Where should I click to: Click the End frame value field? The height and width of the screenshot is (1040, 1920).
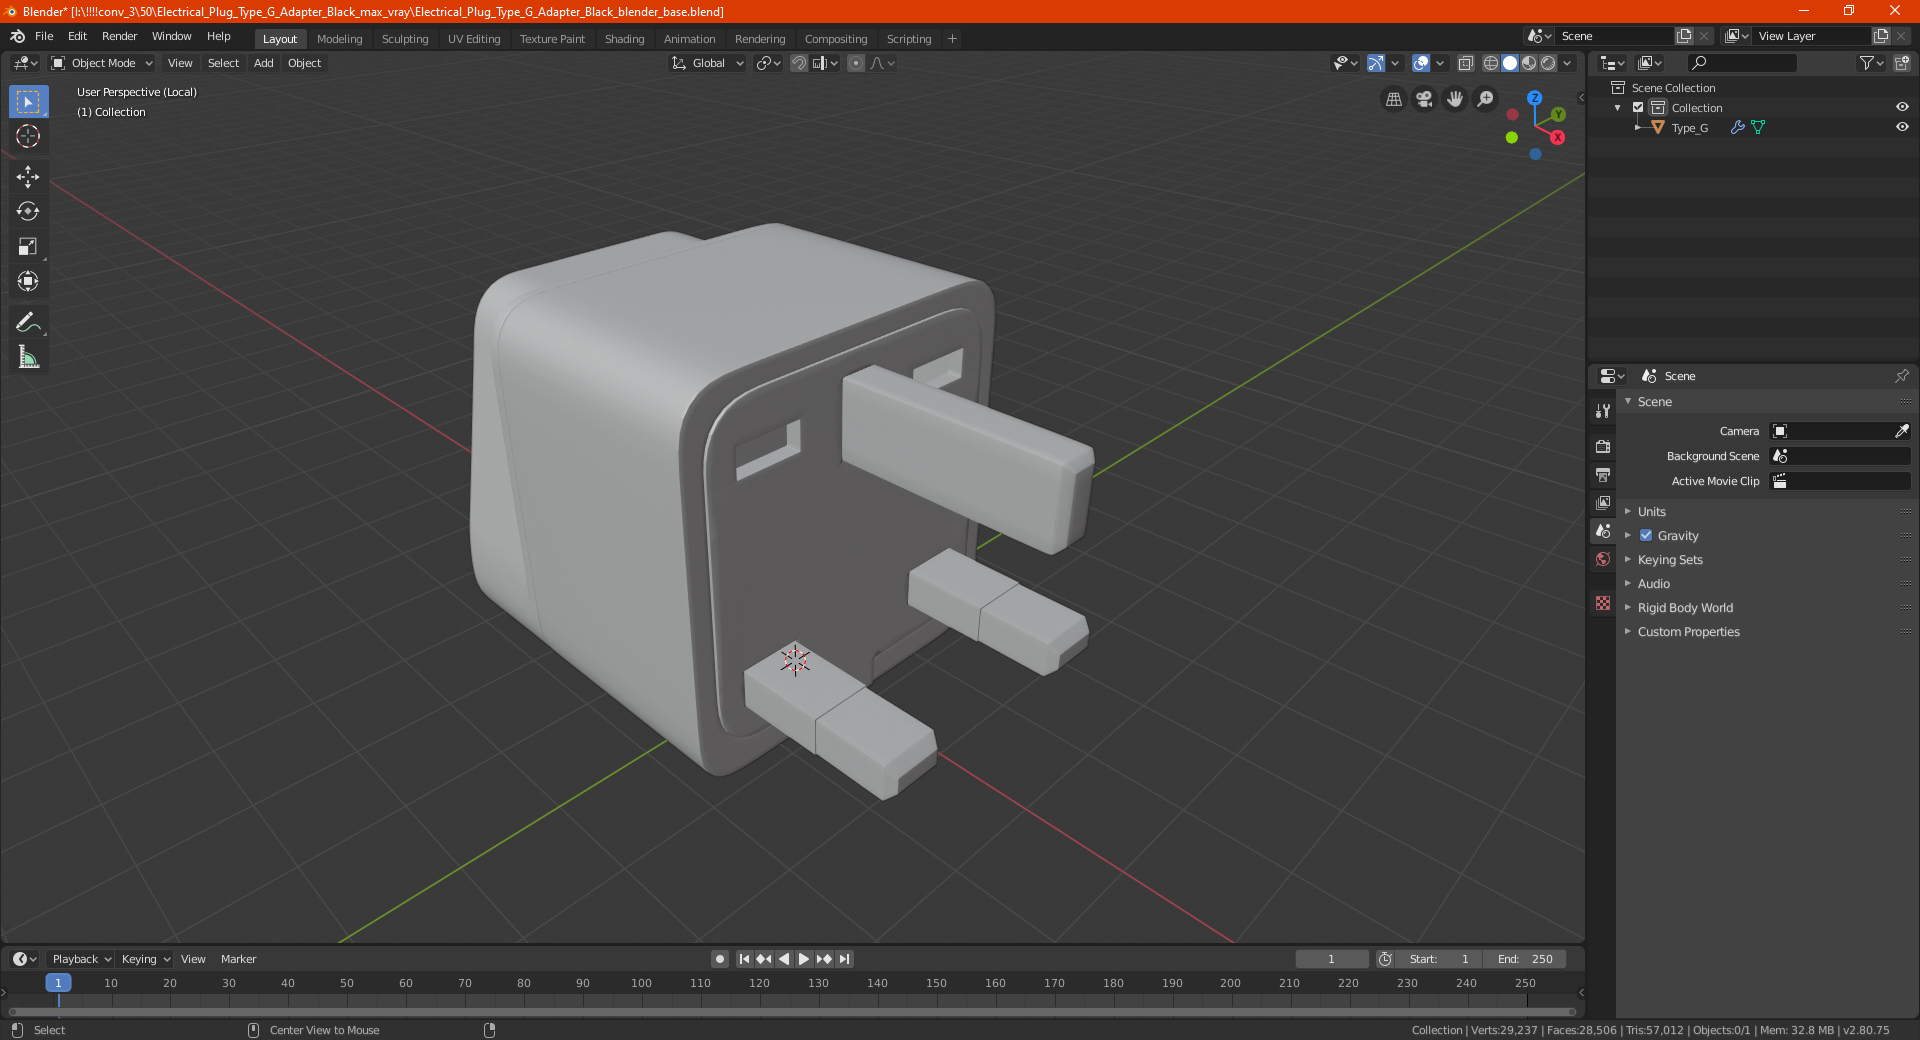(1525, 959)
